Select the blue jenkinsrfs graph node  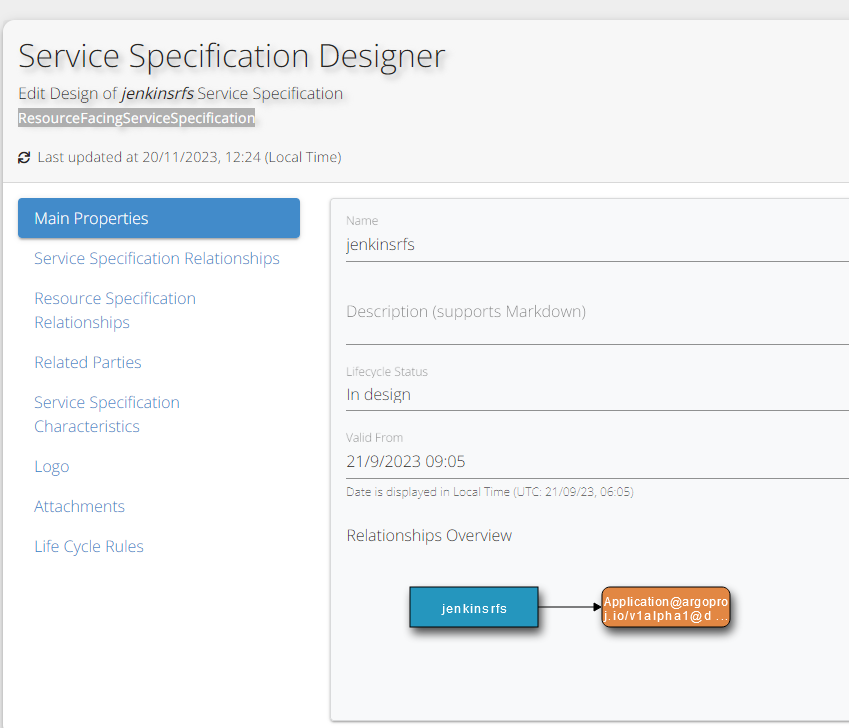(x=474, y=607)
